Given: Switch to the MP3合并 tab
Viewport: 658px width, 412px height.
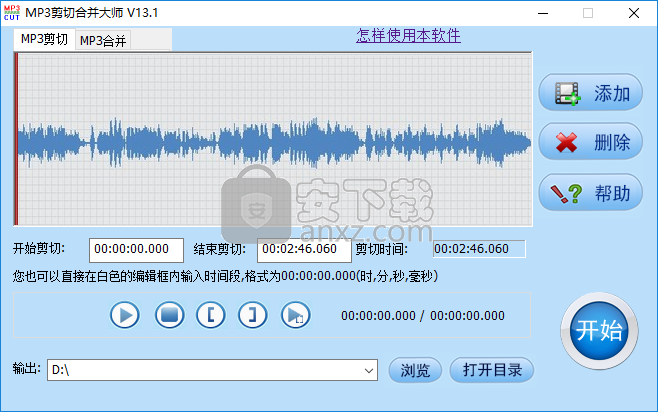Looking at the screenshot, I should [103, 41].
